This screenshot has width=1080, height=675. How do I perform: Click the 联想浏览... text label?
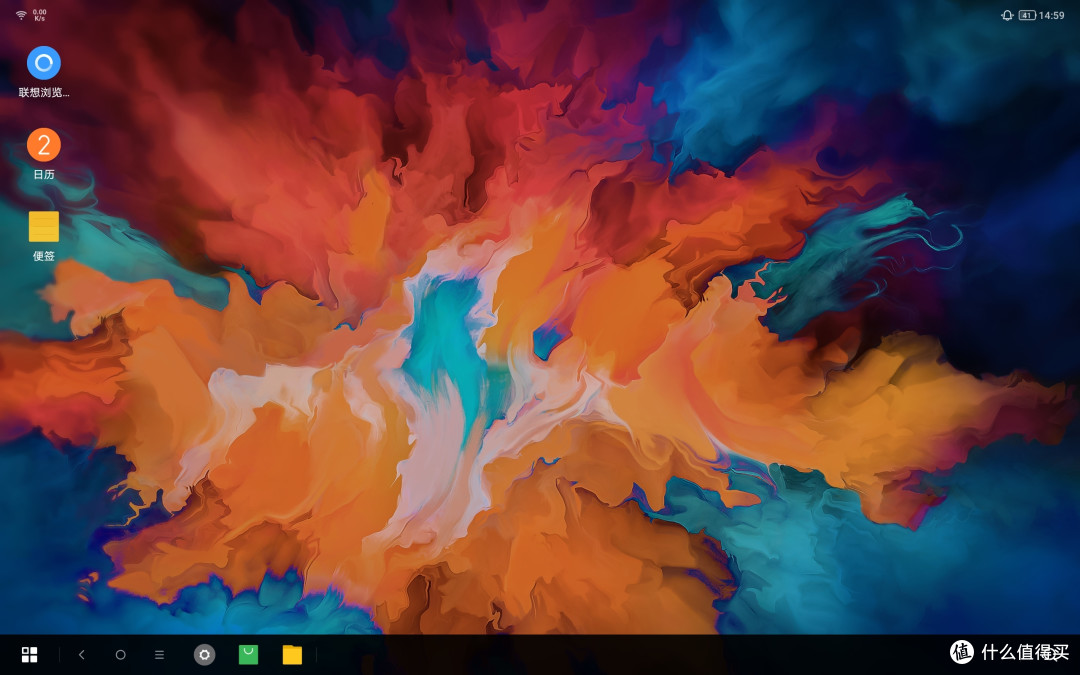pos(44,92)
